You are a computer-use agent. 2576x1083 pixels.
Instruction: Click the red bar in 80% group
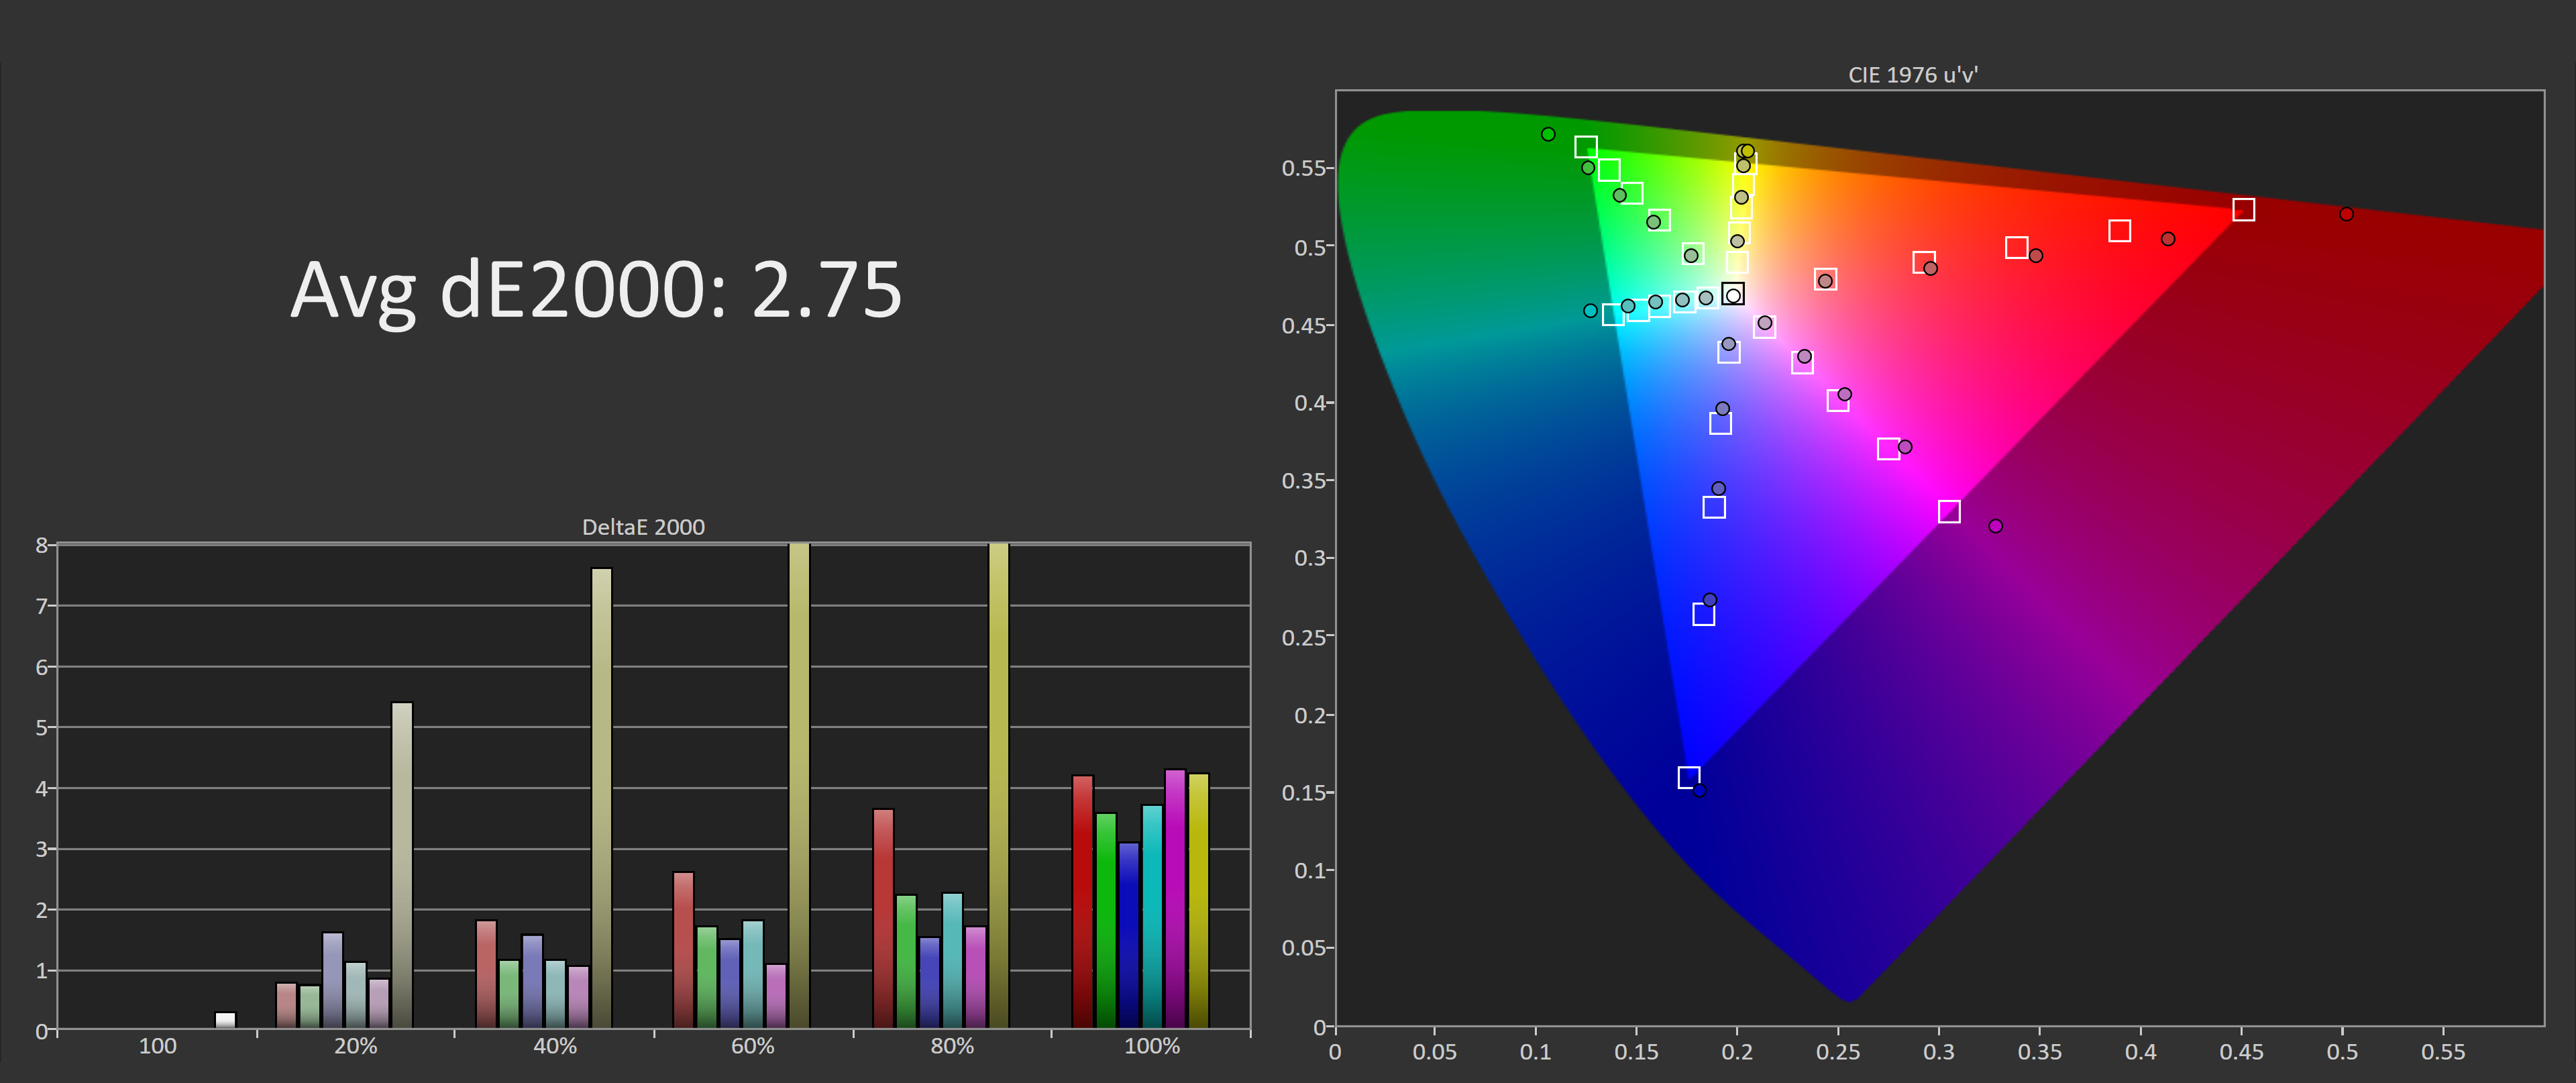[x=883, y=917]
